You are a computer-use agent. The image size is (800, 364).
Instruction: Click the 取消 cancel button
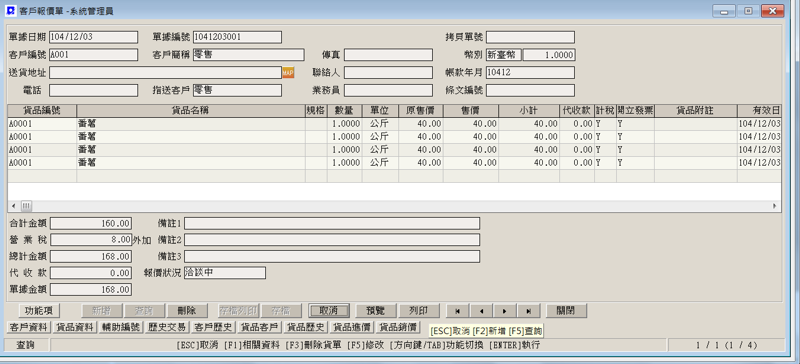coord(329,310)
